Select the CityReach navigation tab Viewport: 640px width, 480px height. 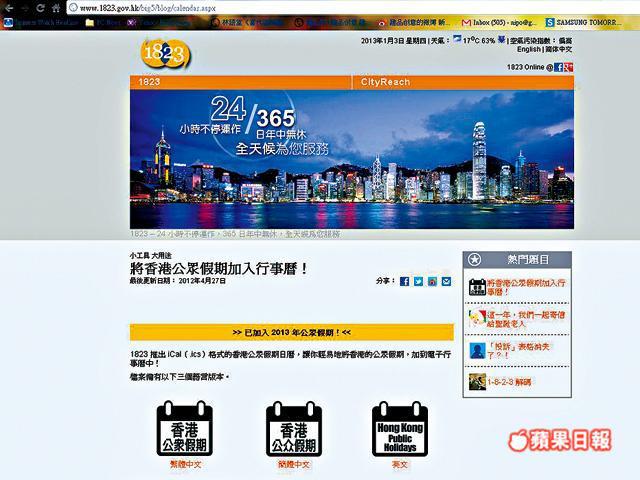coord(463,82)
